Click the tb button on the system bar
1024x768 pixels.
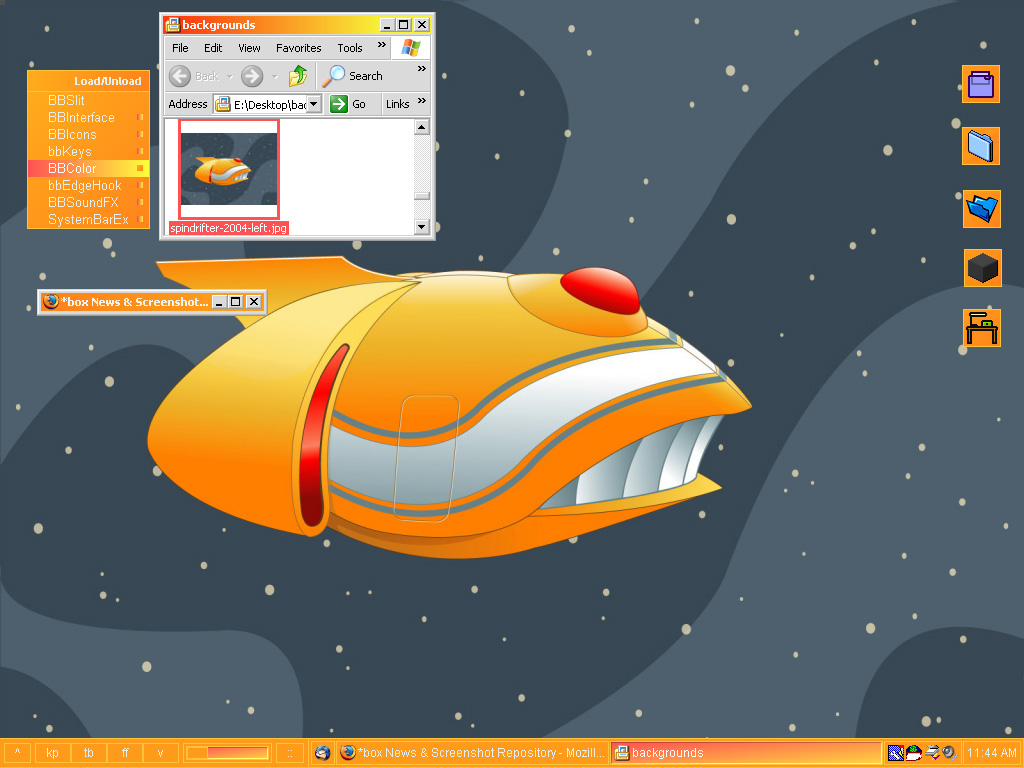click(x=88, y=753)
